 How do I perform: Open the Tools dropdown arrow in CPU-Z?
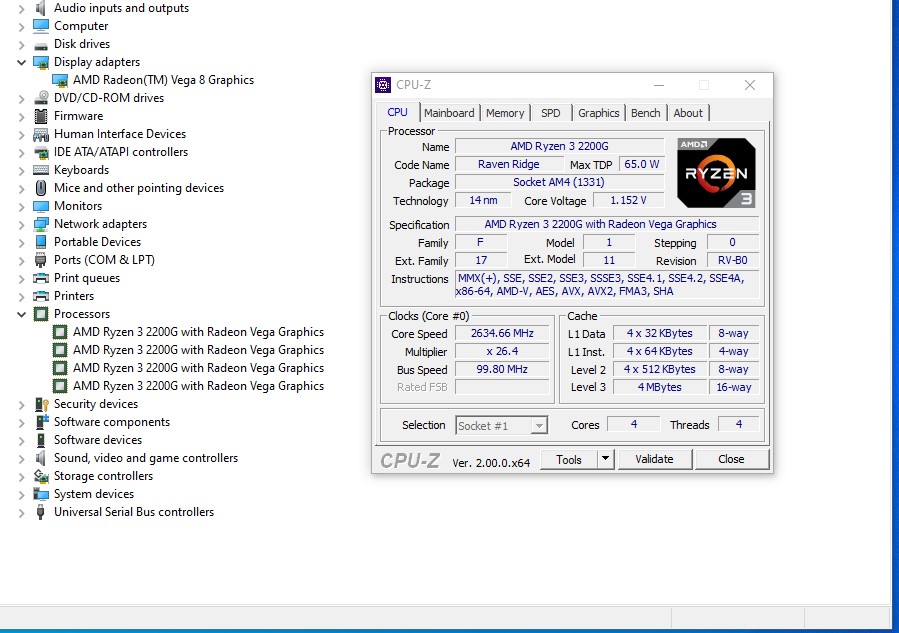pos(605,459)
